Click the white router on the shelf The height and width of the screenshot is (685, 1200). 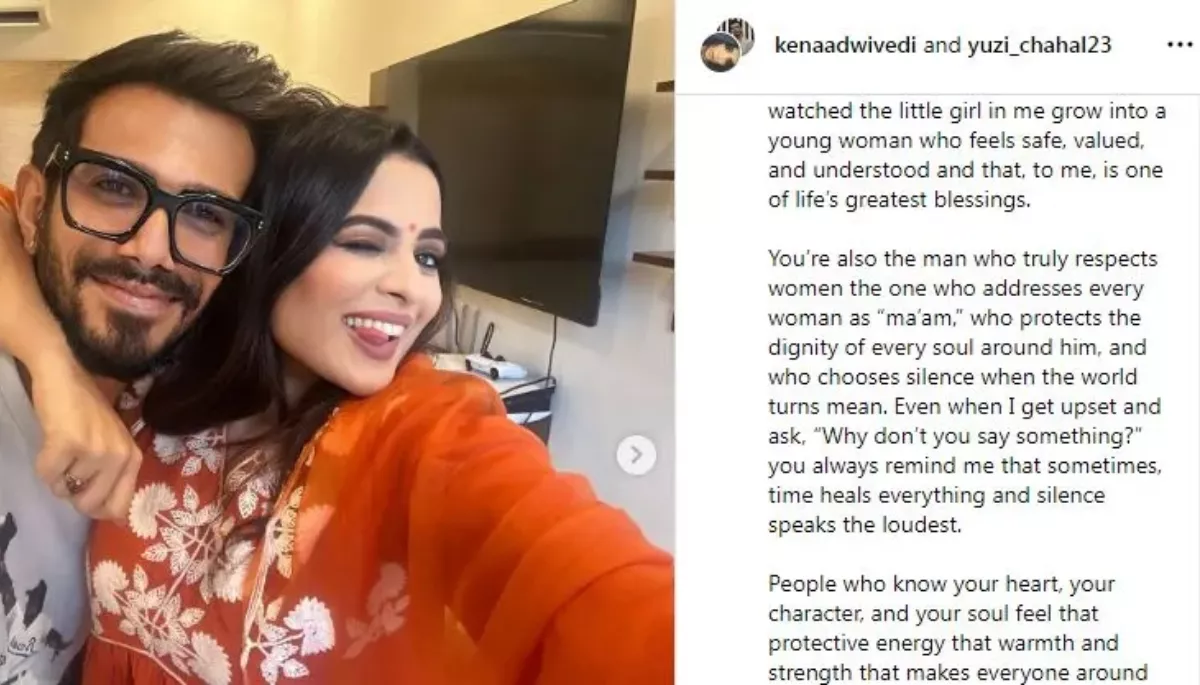(x=496, y=366)
